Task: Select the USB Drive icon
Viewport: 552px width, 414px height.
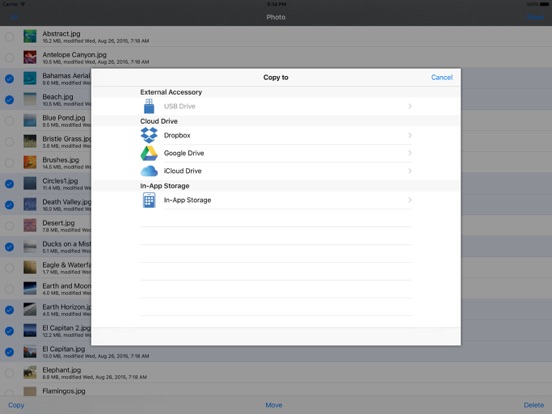Action: [149, 106]
